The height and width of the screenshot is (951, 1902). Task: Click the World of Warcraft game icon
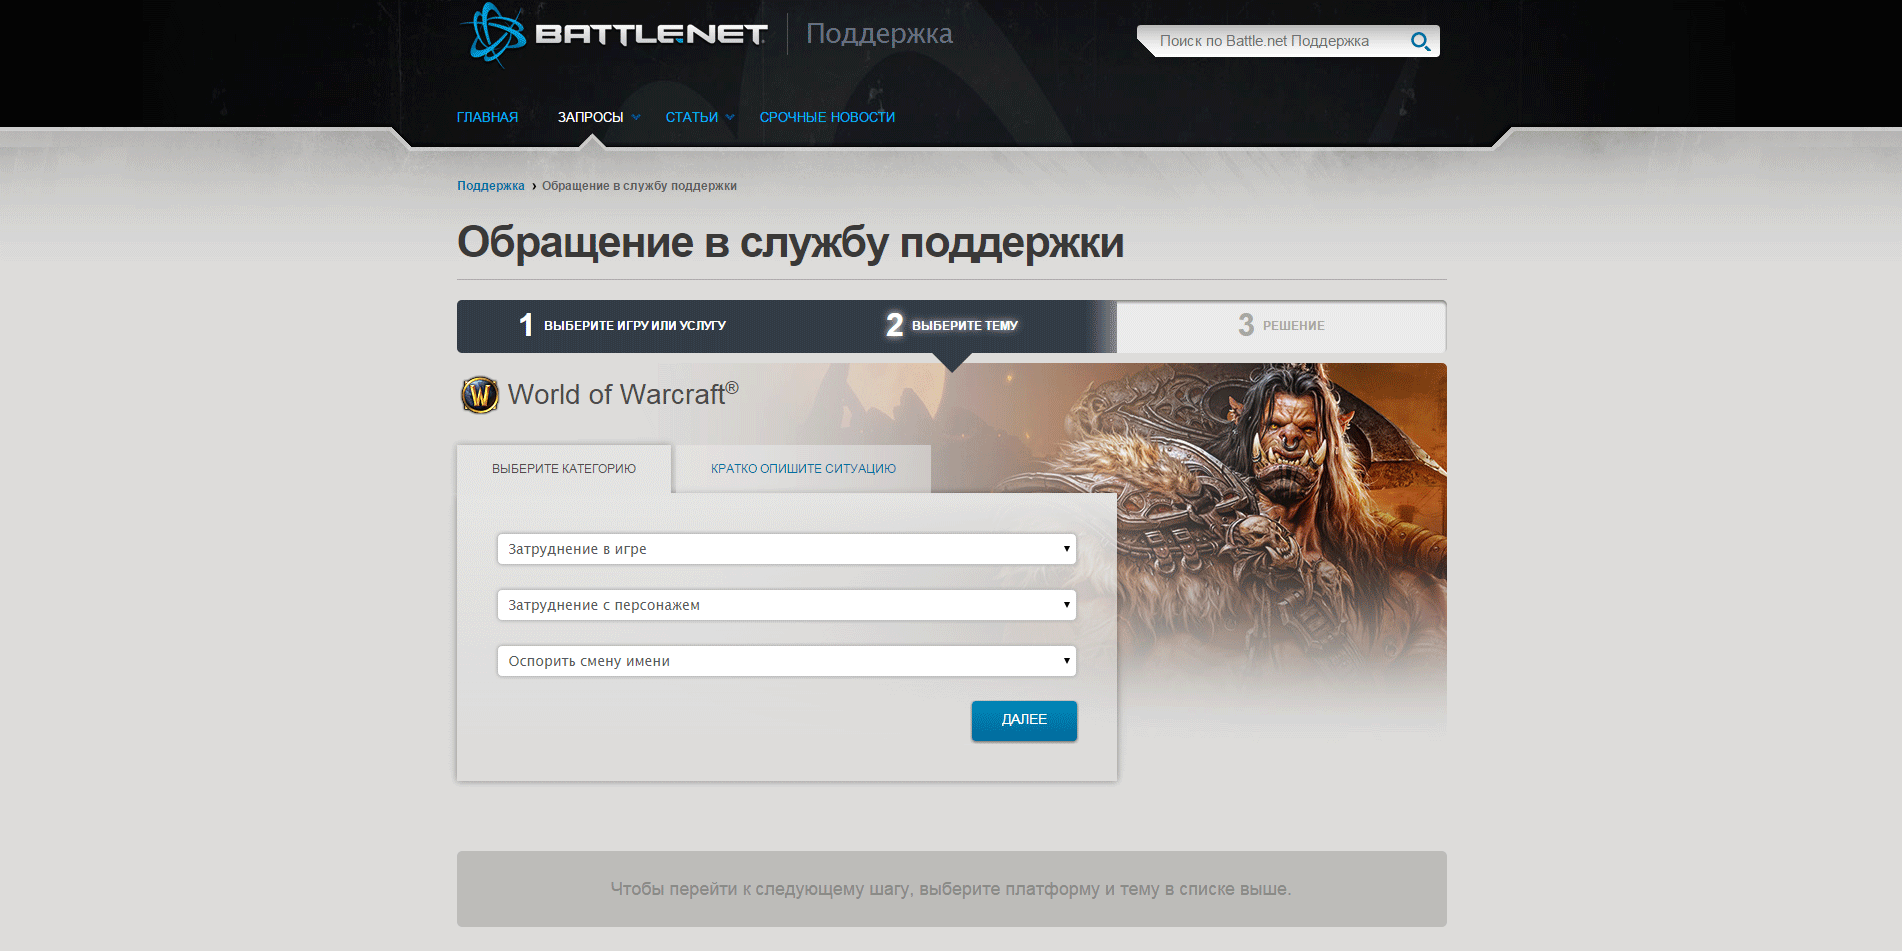coord(480,394)
